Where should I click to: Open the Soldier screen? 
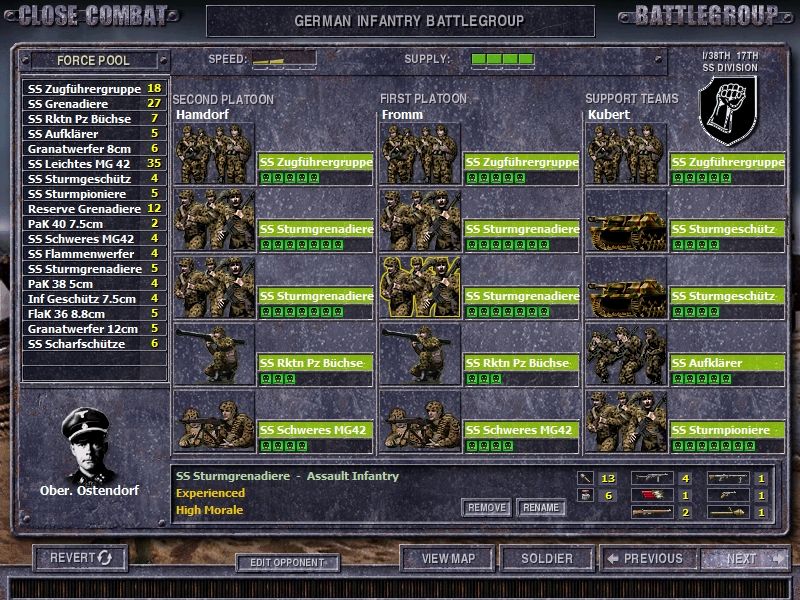pos(547,558)
